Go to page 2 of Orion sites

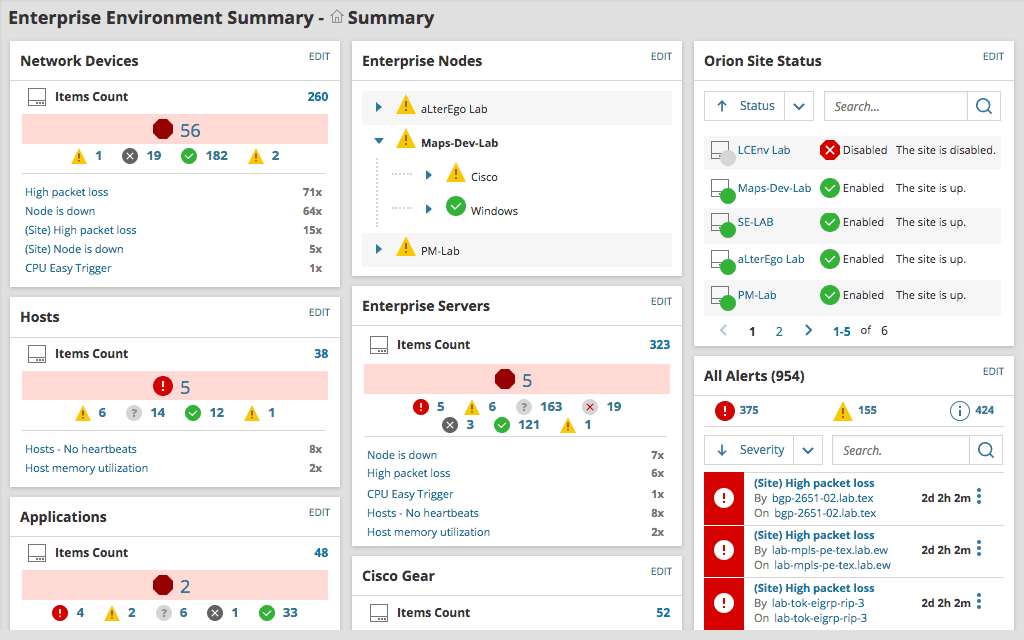tap(779, 331)
